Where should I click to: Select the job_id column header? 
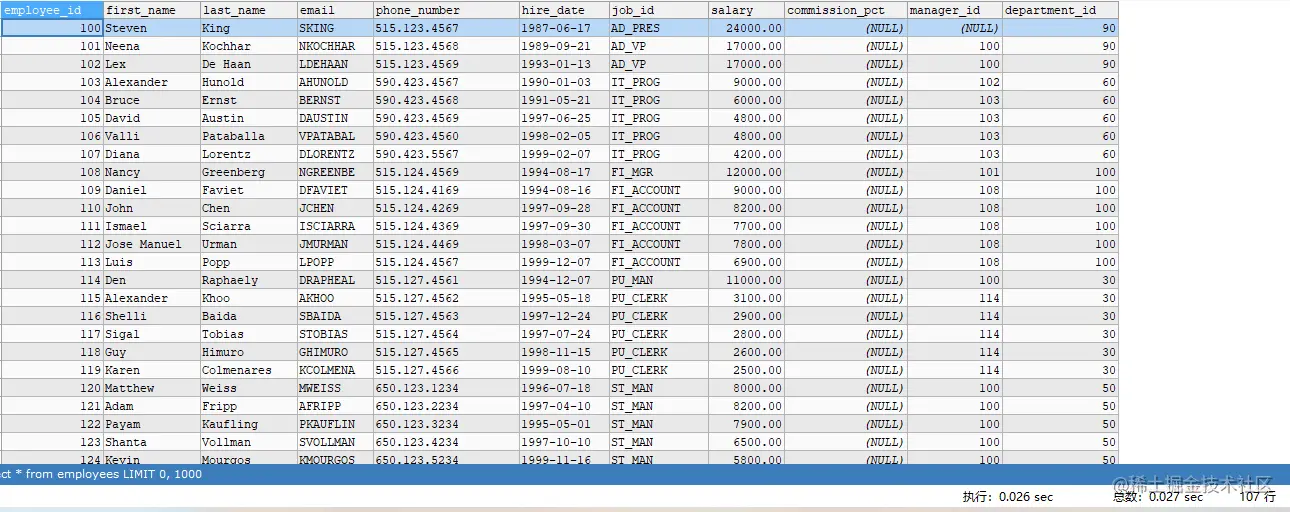(x=658, y=10)
